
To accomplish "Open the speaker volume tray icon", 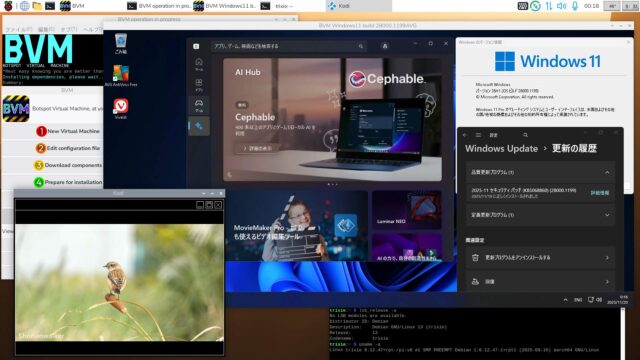I will pyautogui.click(x=562, y=6).
